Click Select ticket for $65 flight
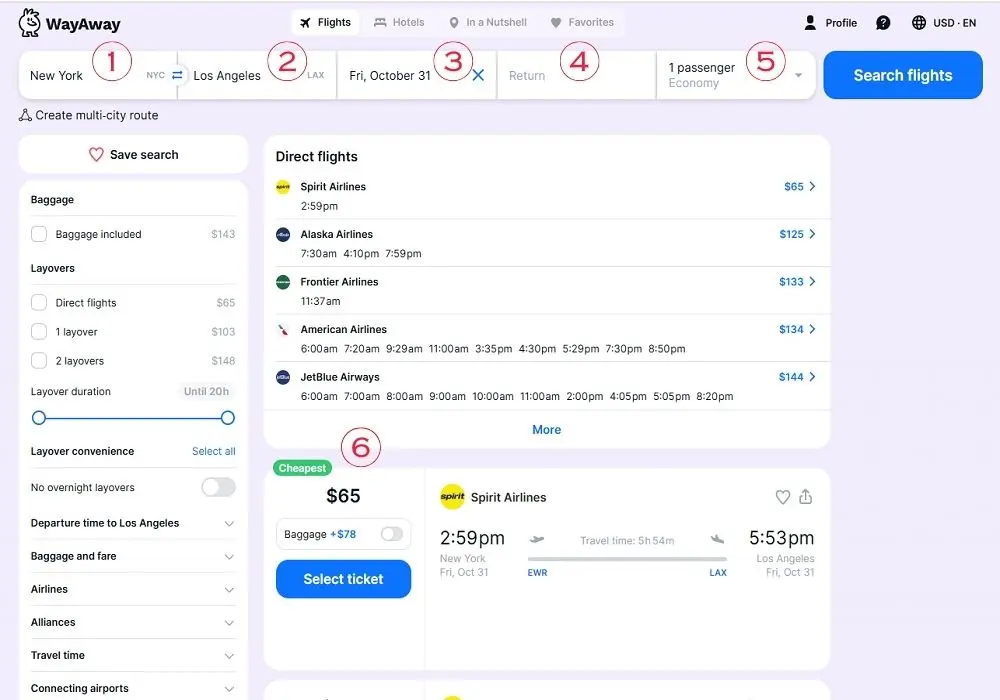Image resolution: width=1000 pixels, height=700 pixels. [343, 579]
